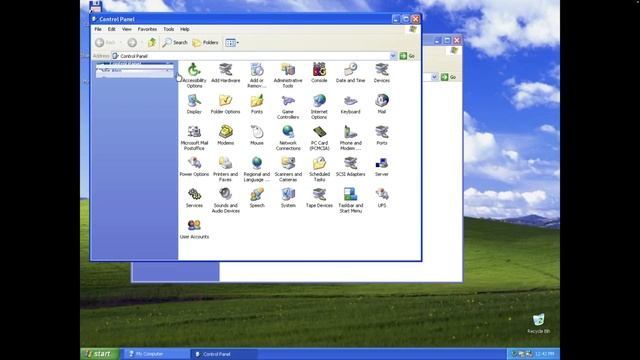
Task: Click Go in the background window
Action: pyautogui.click(x=449, y=77)
